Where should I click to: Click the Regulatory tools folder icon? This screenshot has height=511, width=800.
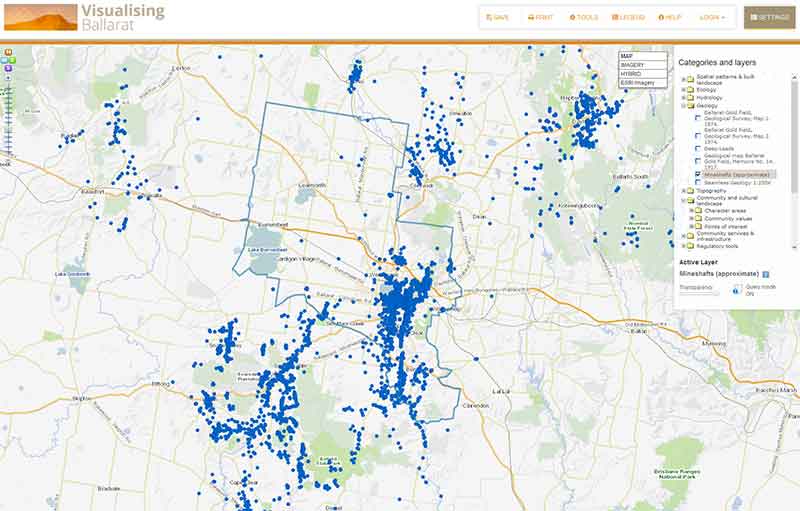[x=690, y=246]
